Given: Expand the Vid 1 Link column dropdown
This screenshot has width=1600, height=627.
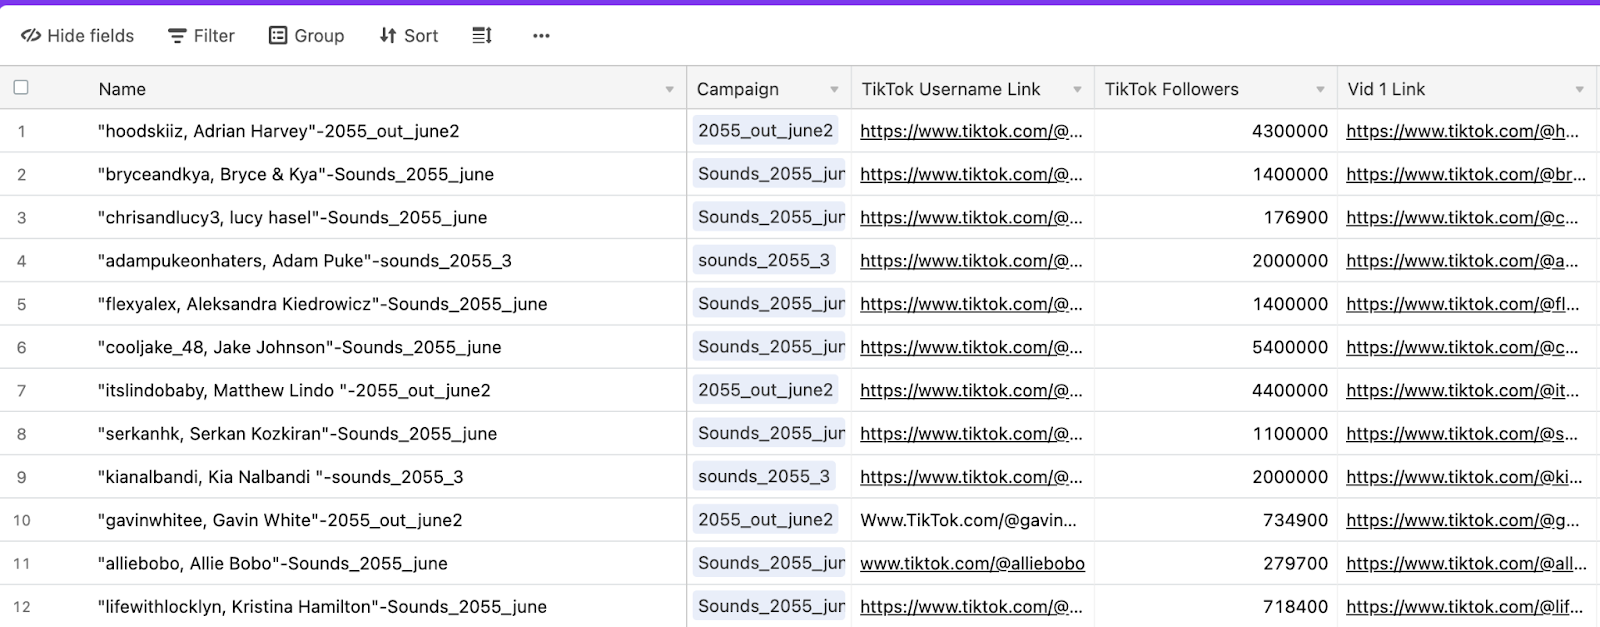Looking at the screenshot, I should point(1579,90).
